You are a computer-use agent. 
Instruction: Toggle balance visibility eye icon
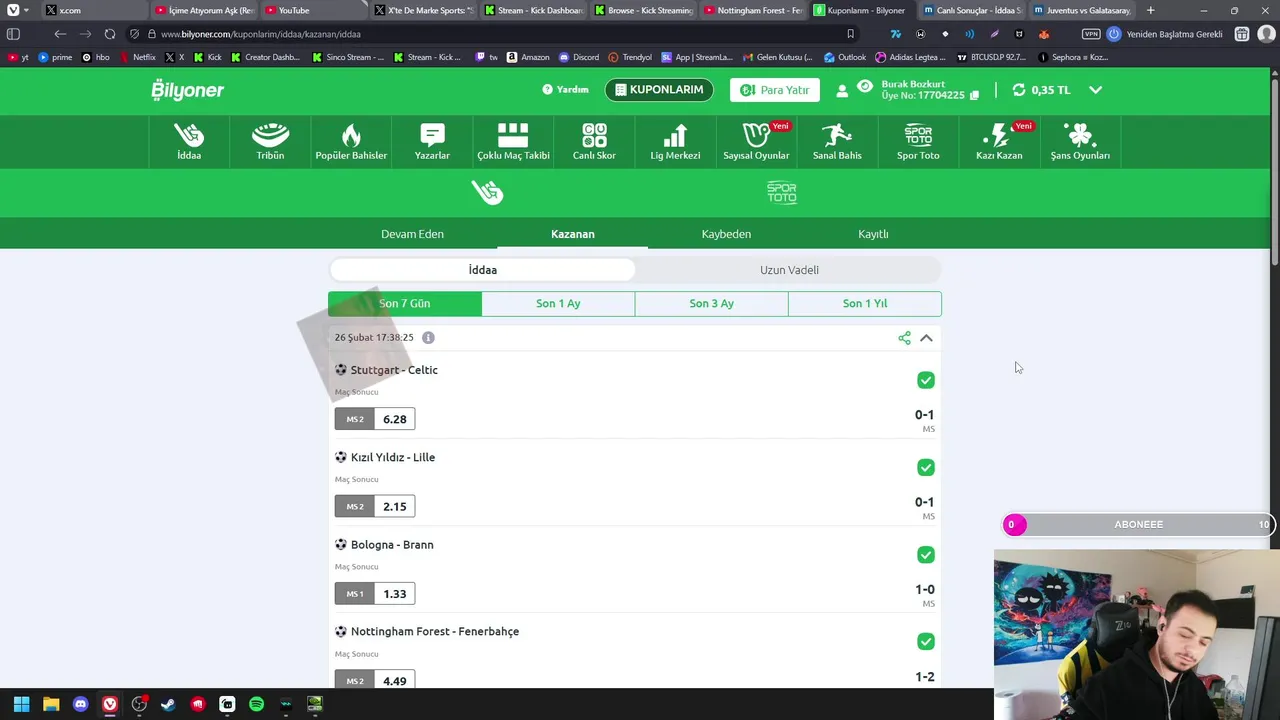point(865,87)
